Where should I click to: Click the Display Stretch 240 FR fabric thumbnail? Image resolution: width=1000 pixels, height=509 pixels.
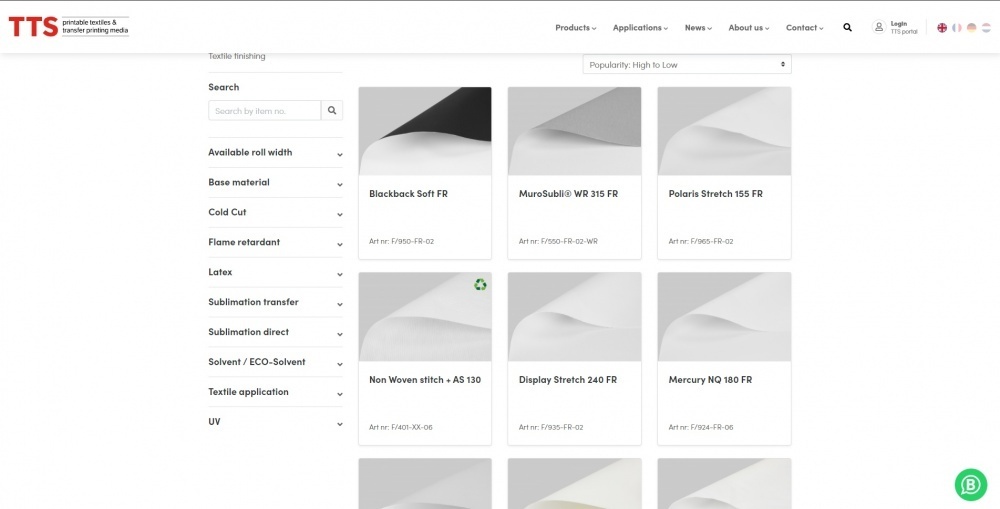click(575, 317)
